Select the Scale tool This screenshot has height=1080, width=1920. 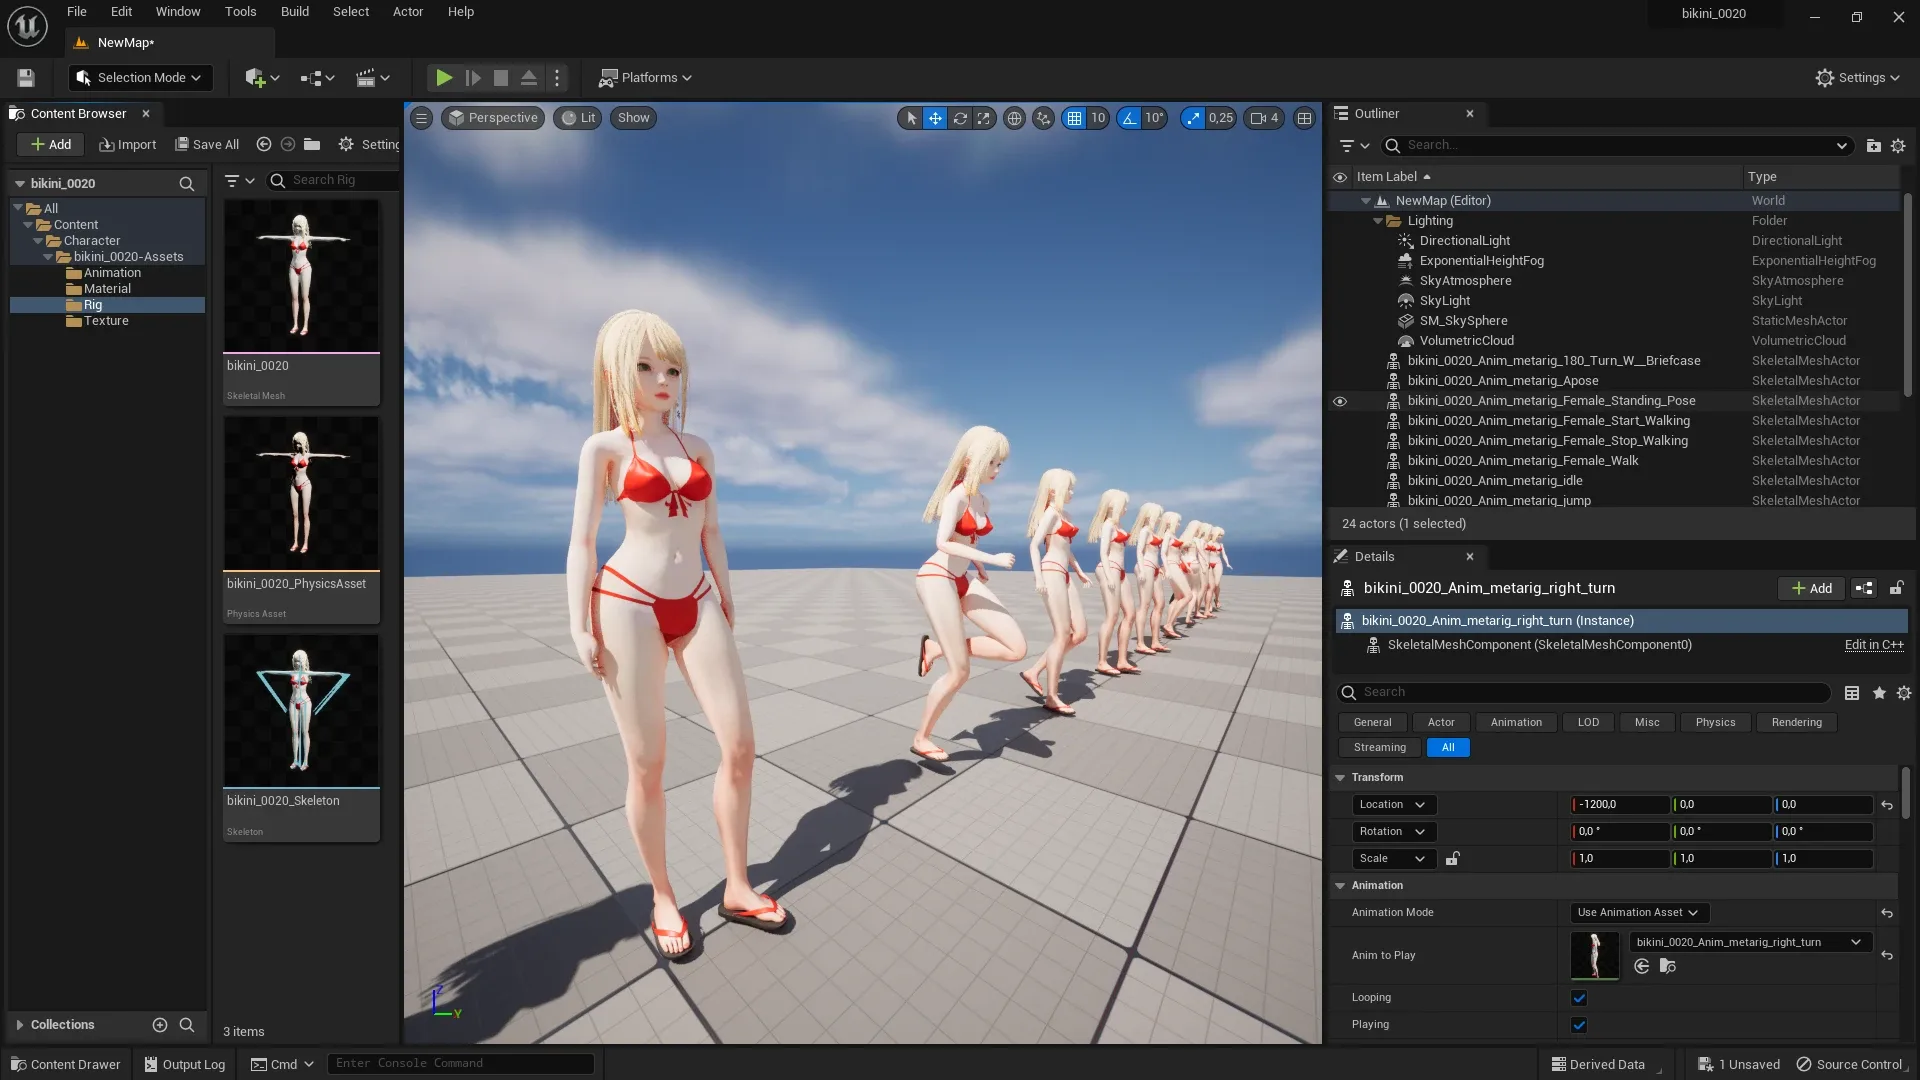[x=984, y=118]
